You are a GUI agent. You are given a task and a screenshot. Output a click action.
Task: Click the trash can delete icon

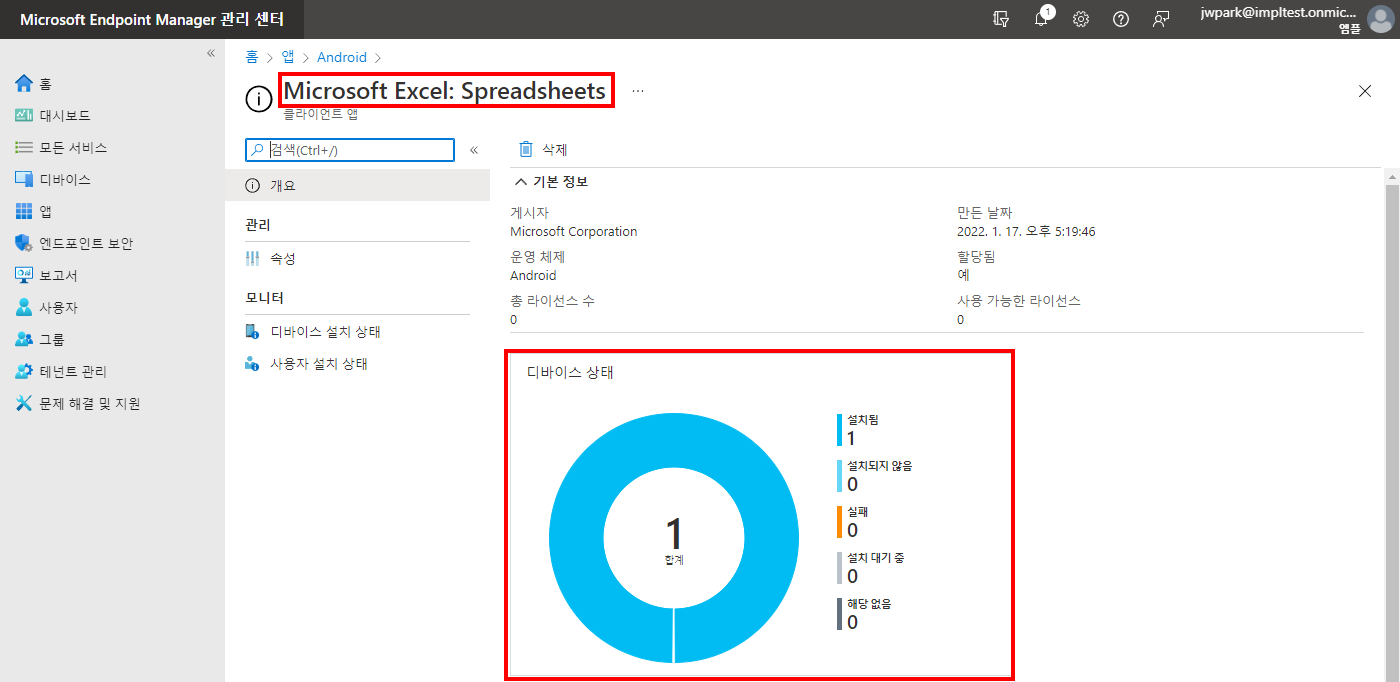[525, 149]
